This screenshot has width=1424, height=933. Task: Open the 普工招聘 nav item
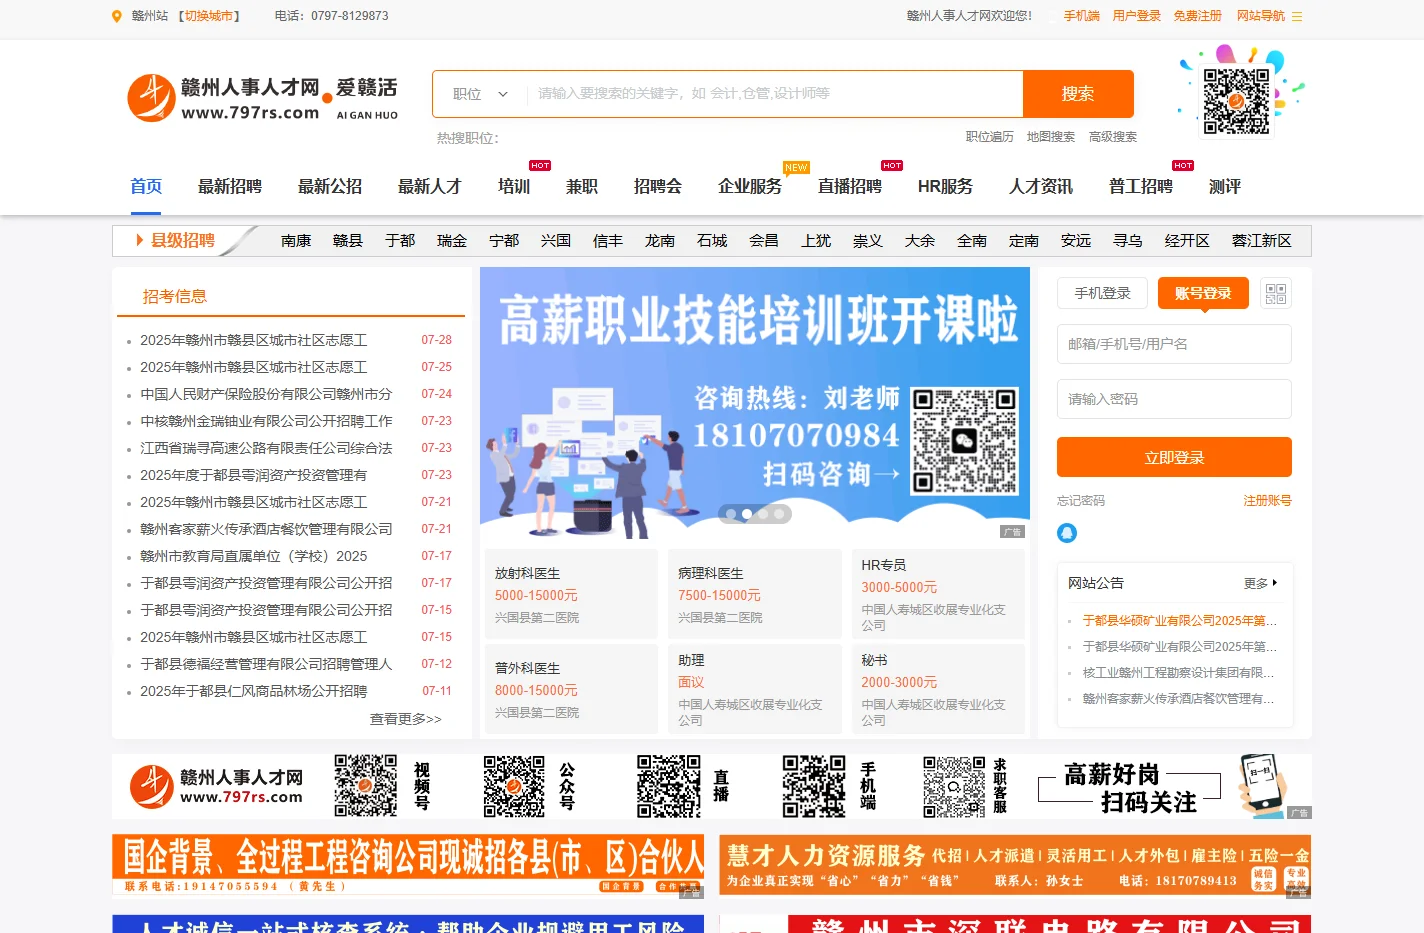1141,186
